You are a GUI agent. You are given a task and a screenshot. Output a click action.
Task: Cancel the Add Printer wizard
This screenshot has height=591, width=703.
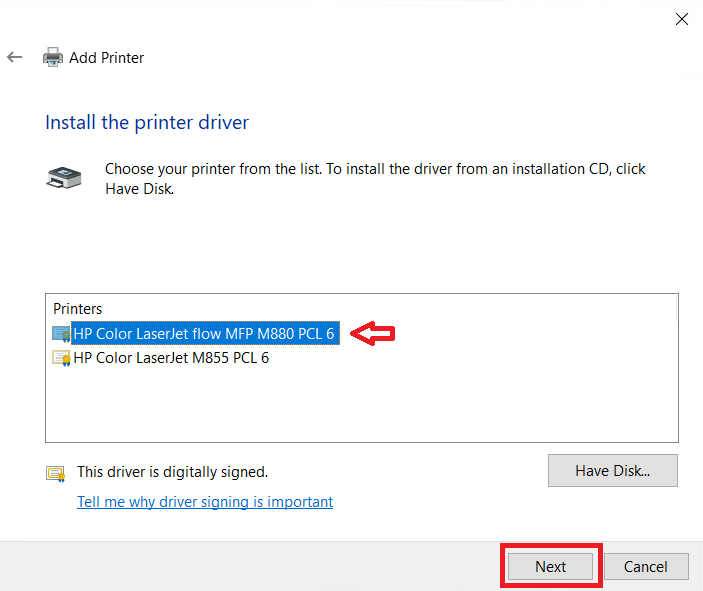[646, 567]
